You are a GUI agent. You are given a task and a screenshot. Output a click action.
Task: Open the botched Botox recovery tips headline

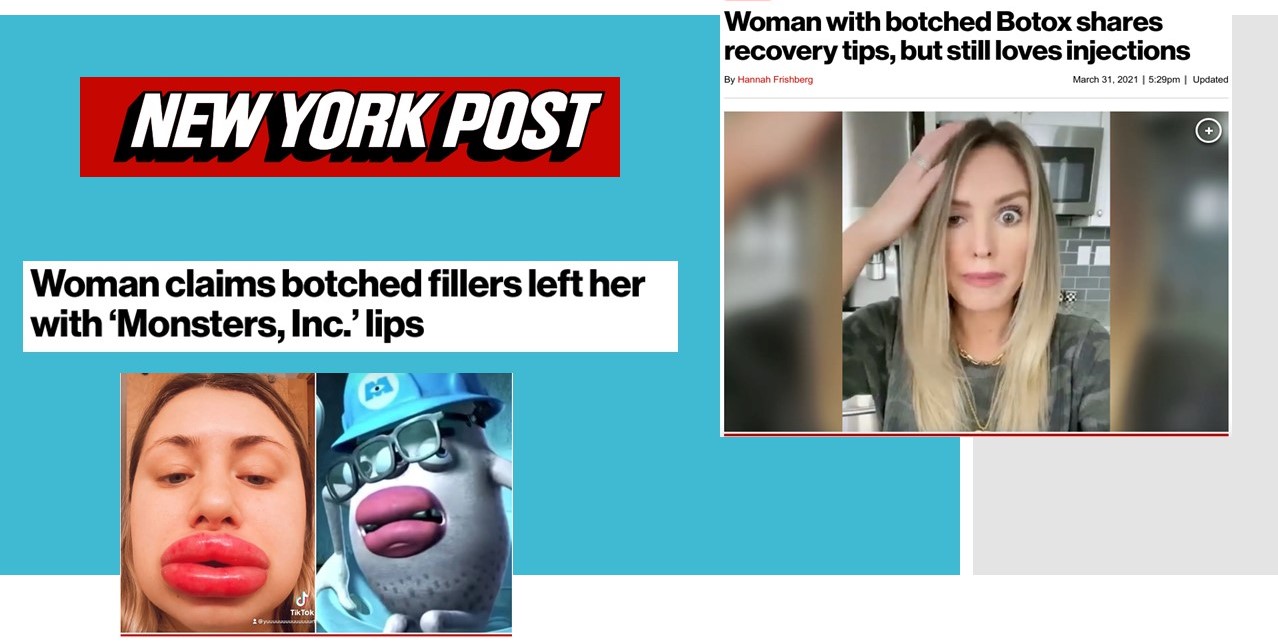[957, 36]
